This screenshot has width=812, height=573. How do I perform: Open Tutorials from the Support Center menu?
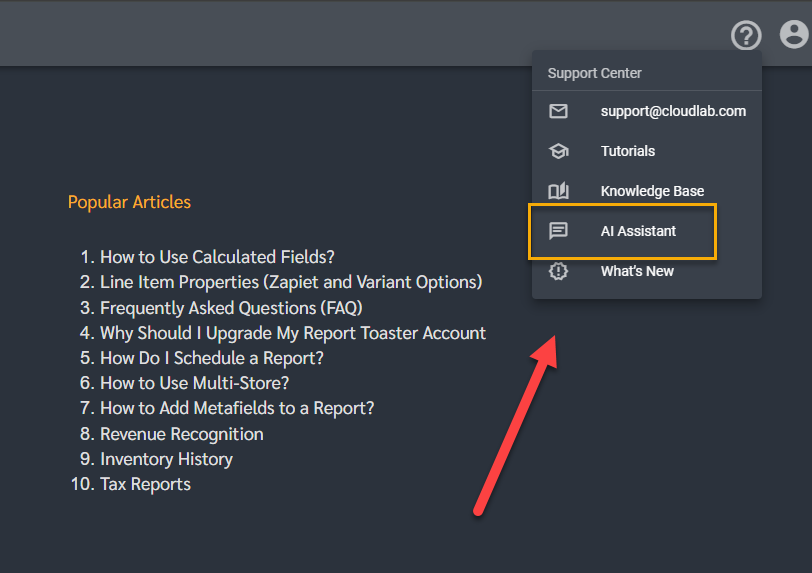point(628,151)
